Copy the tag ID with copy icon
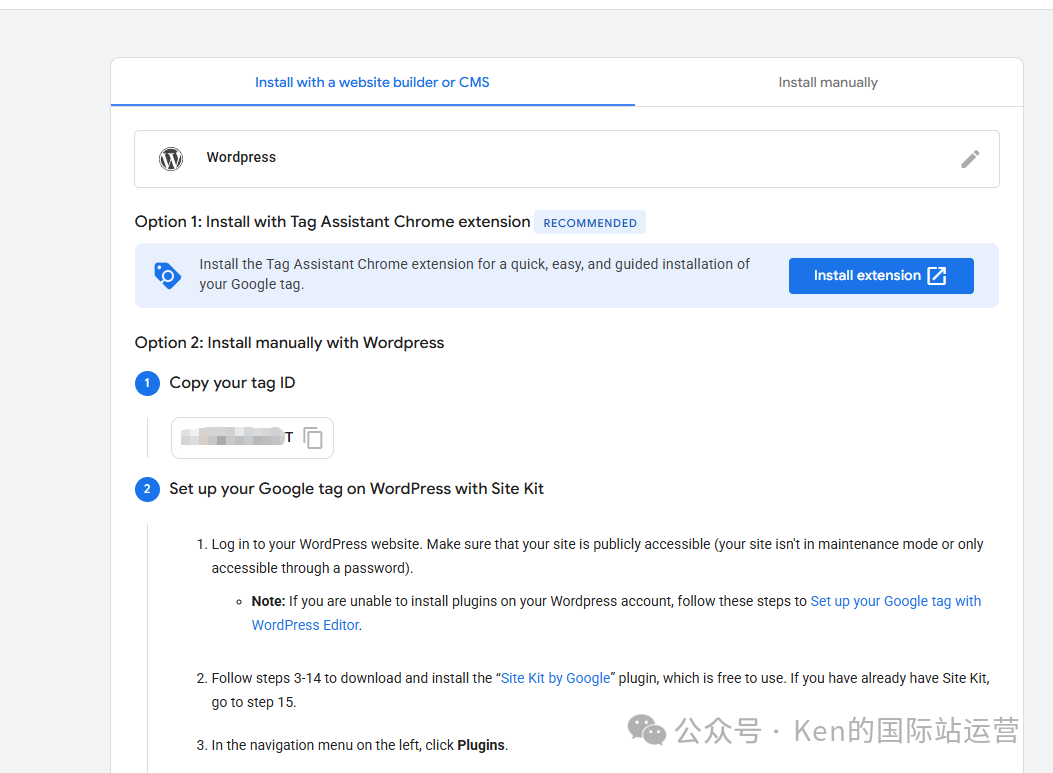Viewport: 1053px width, 773px height. [x=313, y=438]
